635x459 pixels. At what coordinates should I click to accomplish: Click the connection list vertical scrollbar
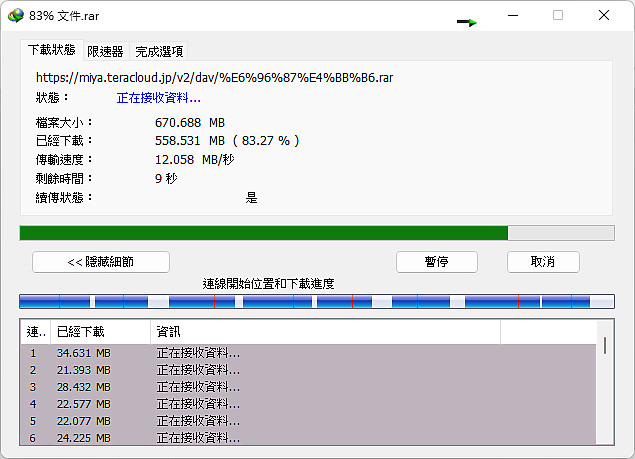point(605,383)
